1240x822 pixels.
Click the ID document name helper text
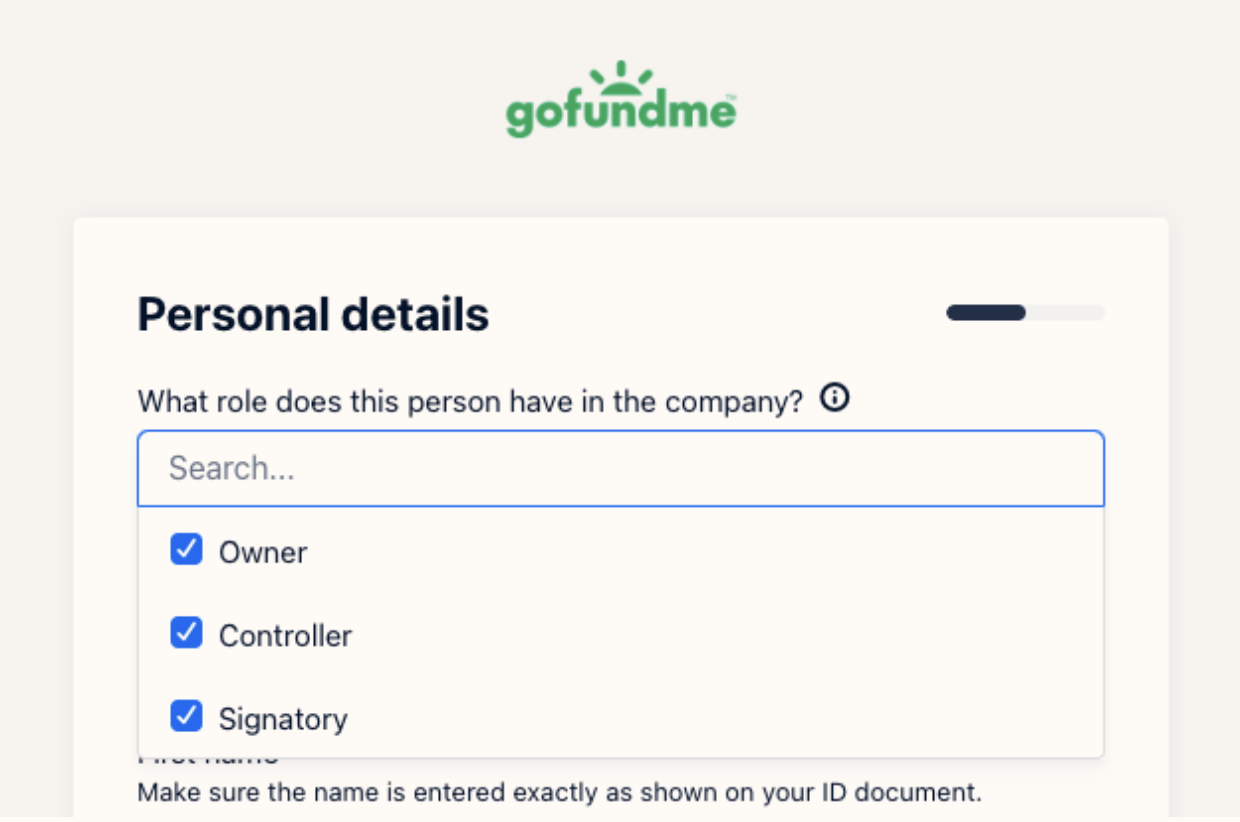pyautogui.click(x=560, y=793)
